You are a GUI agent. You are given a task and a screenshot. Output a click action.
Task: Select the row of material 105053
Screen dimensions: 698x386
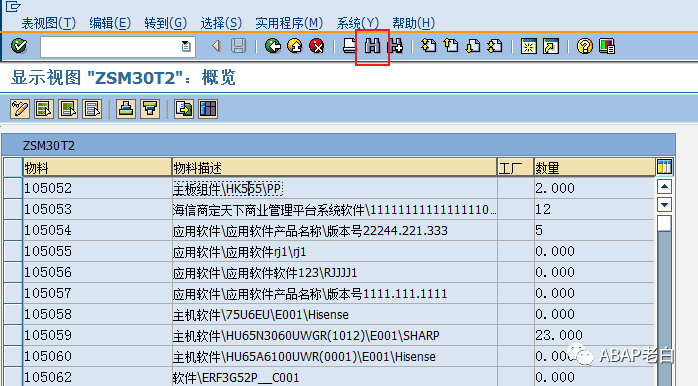(13, 209)
